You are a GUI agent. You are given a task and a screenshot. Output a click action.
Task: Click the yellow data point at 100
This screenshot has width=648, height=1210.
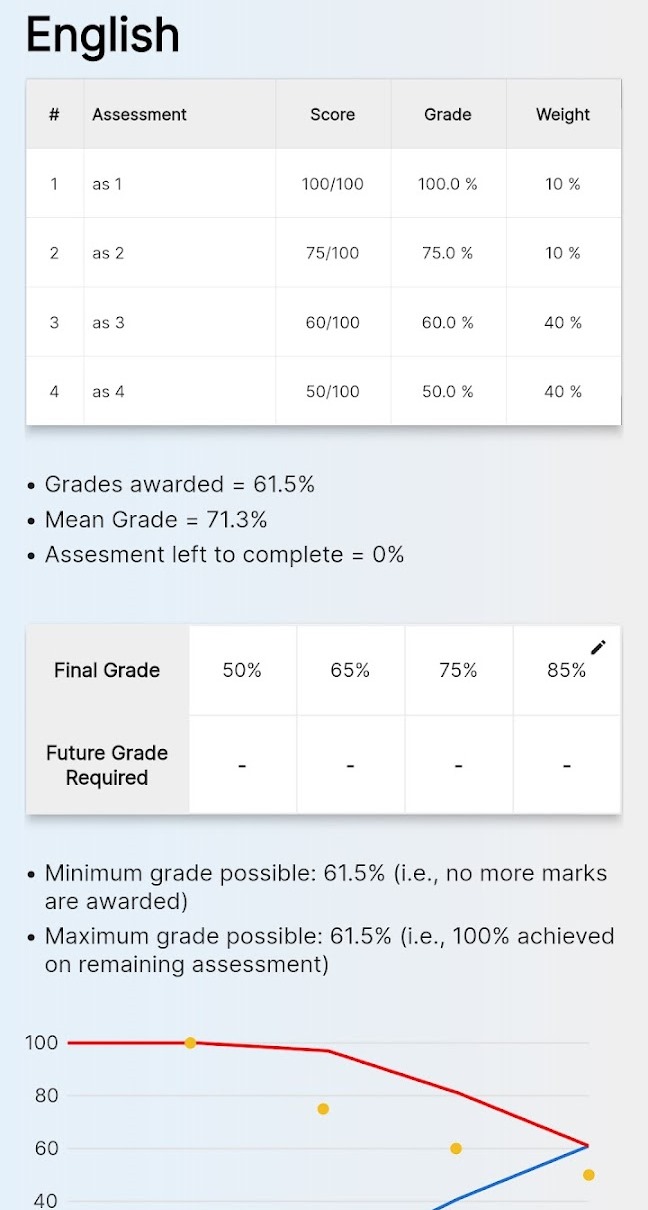[190, 1043]
